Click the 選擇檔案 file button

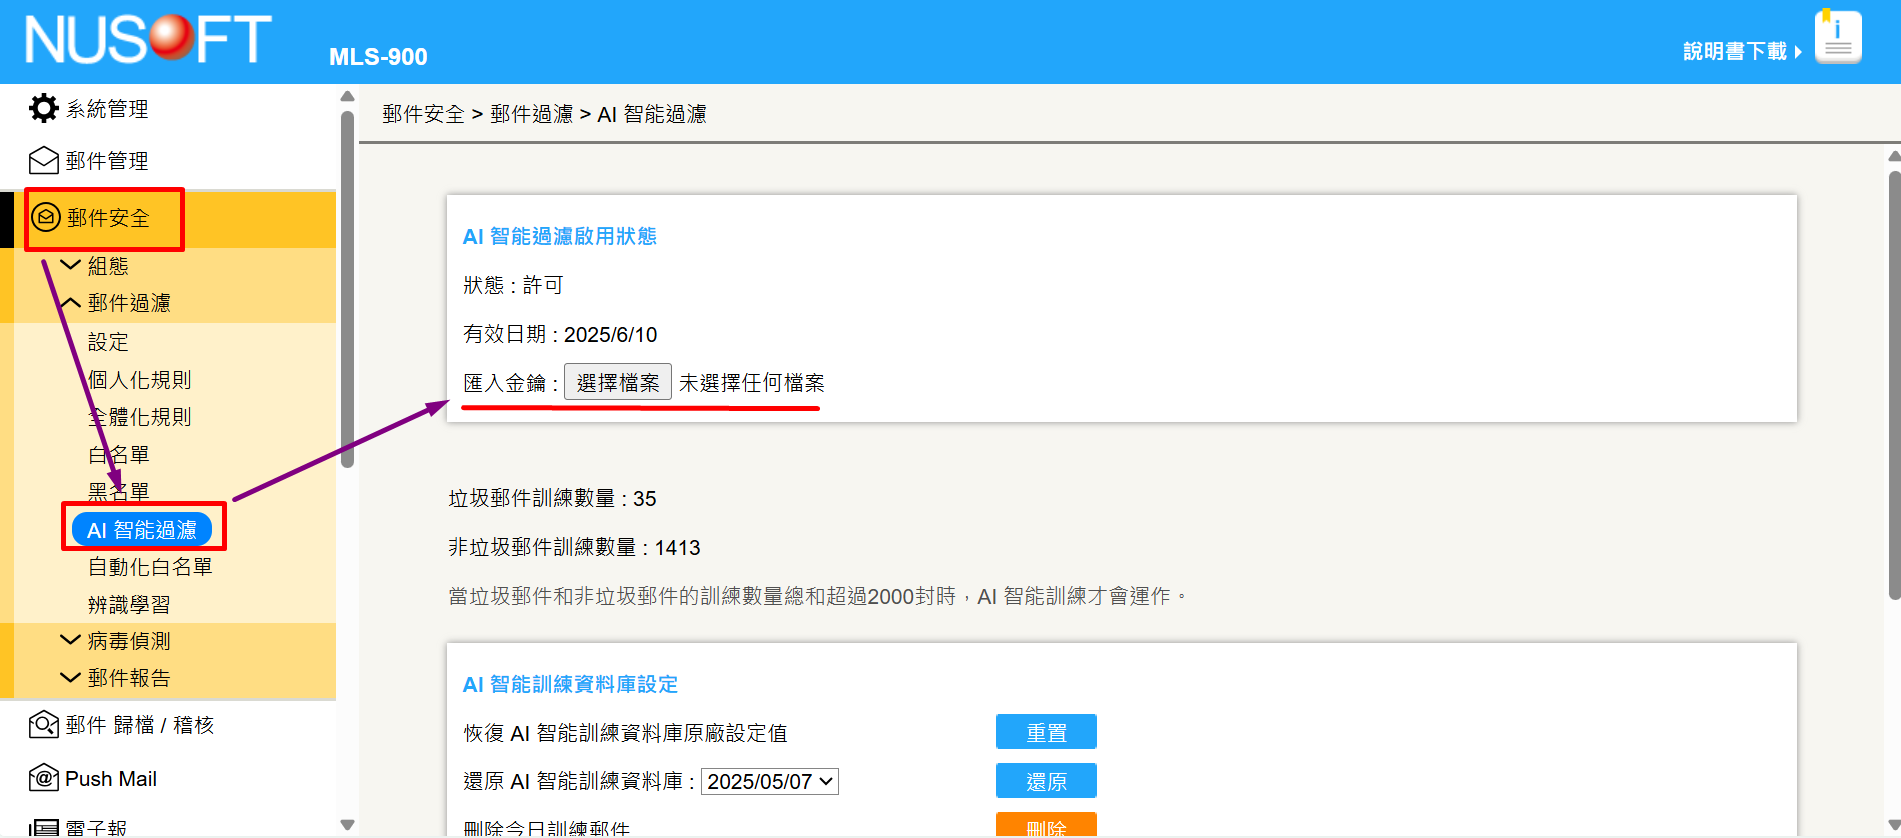tap(617, 382)
